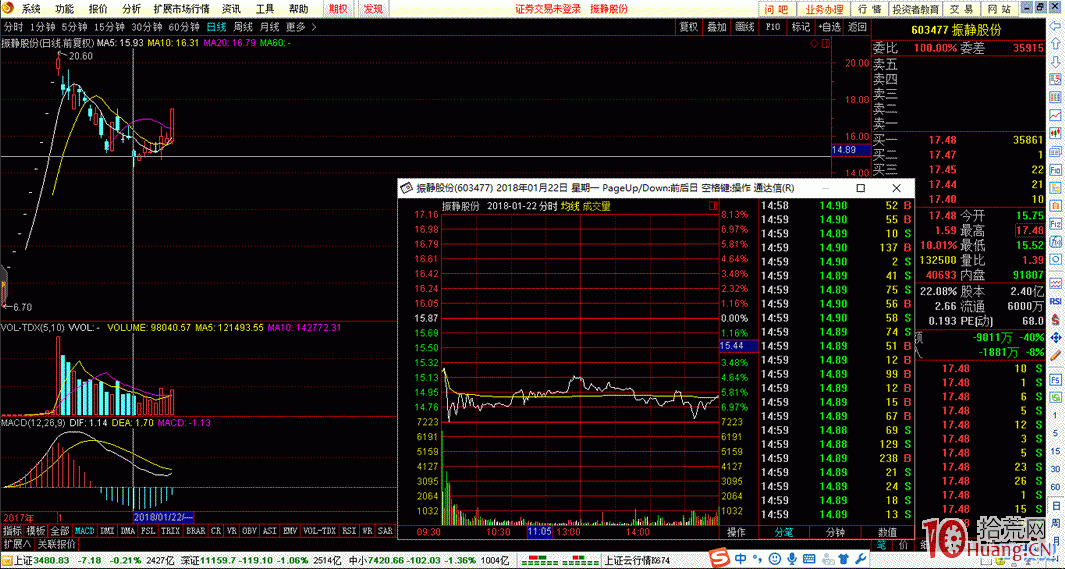Click the 2018/01/22 date marker on the K-line axis
This screenshot has height=569, width=1065.
coord(163,517)
